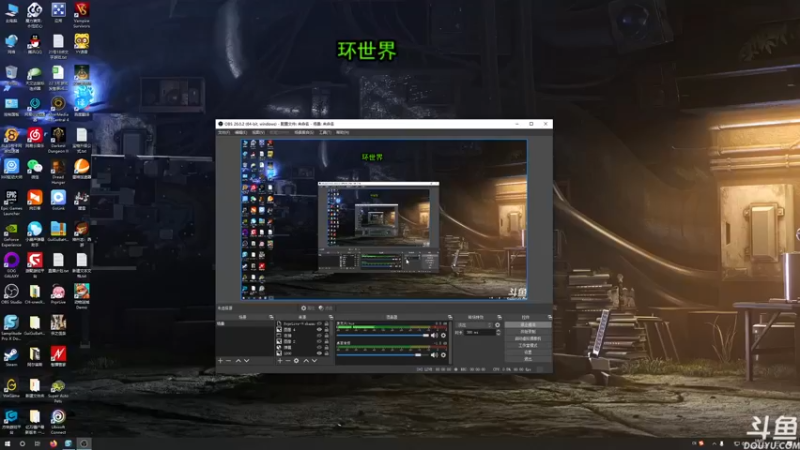Screen dimensions: 800x450
Task: Open the 编辑(E) menu in OBS
Action: pyautogui.click(x=241, y=132)
